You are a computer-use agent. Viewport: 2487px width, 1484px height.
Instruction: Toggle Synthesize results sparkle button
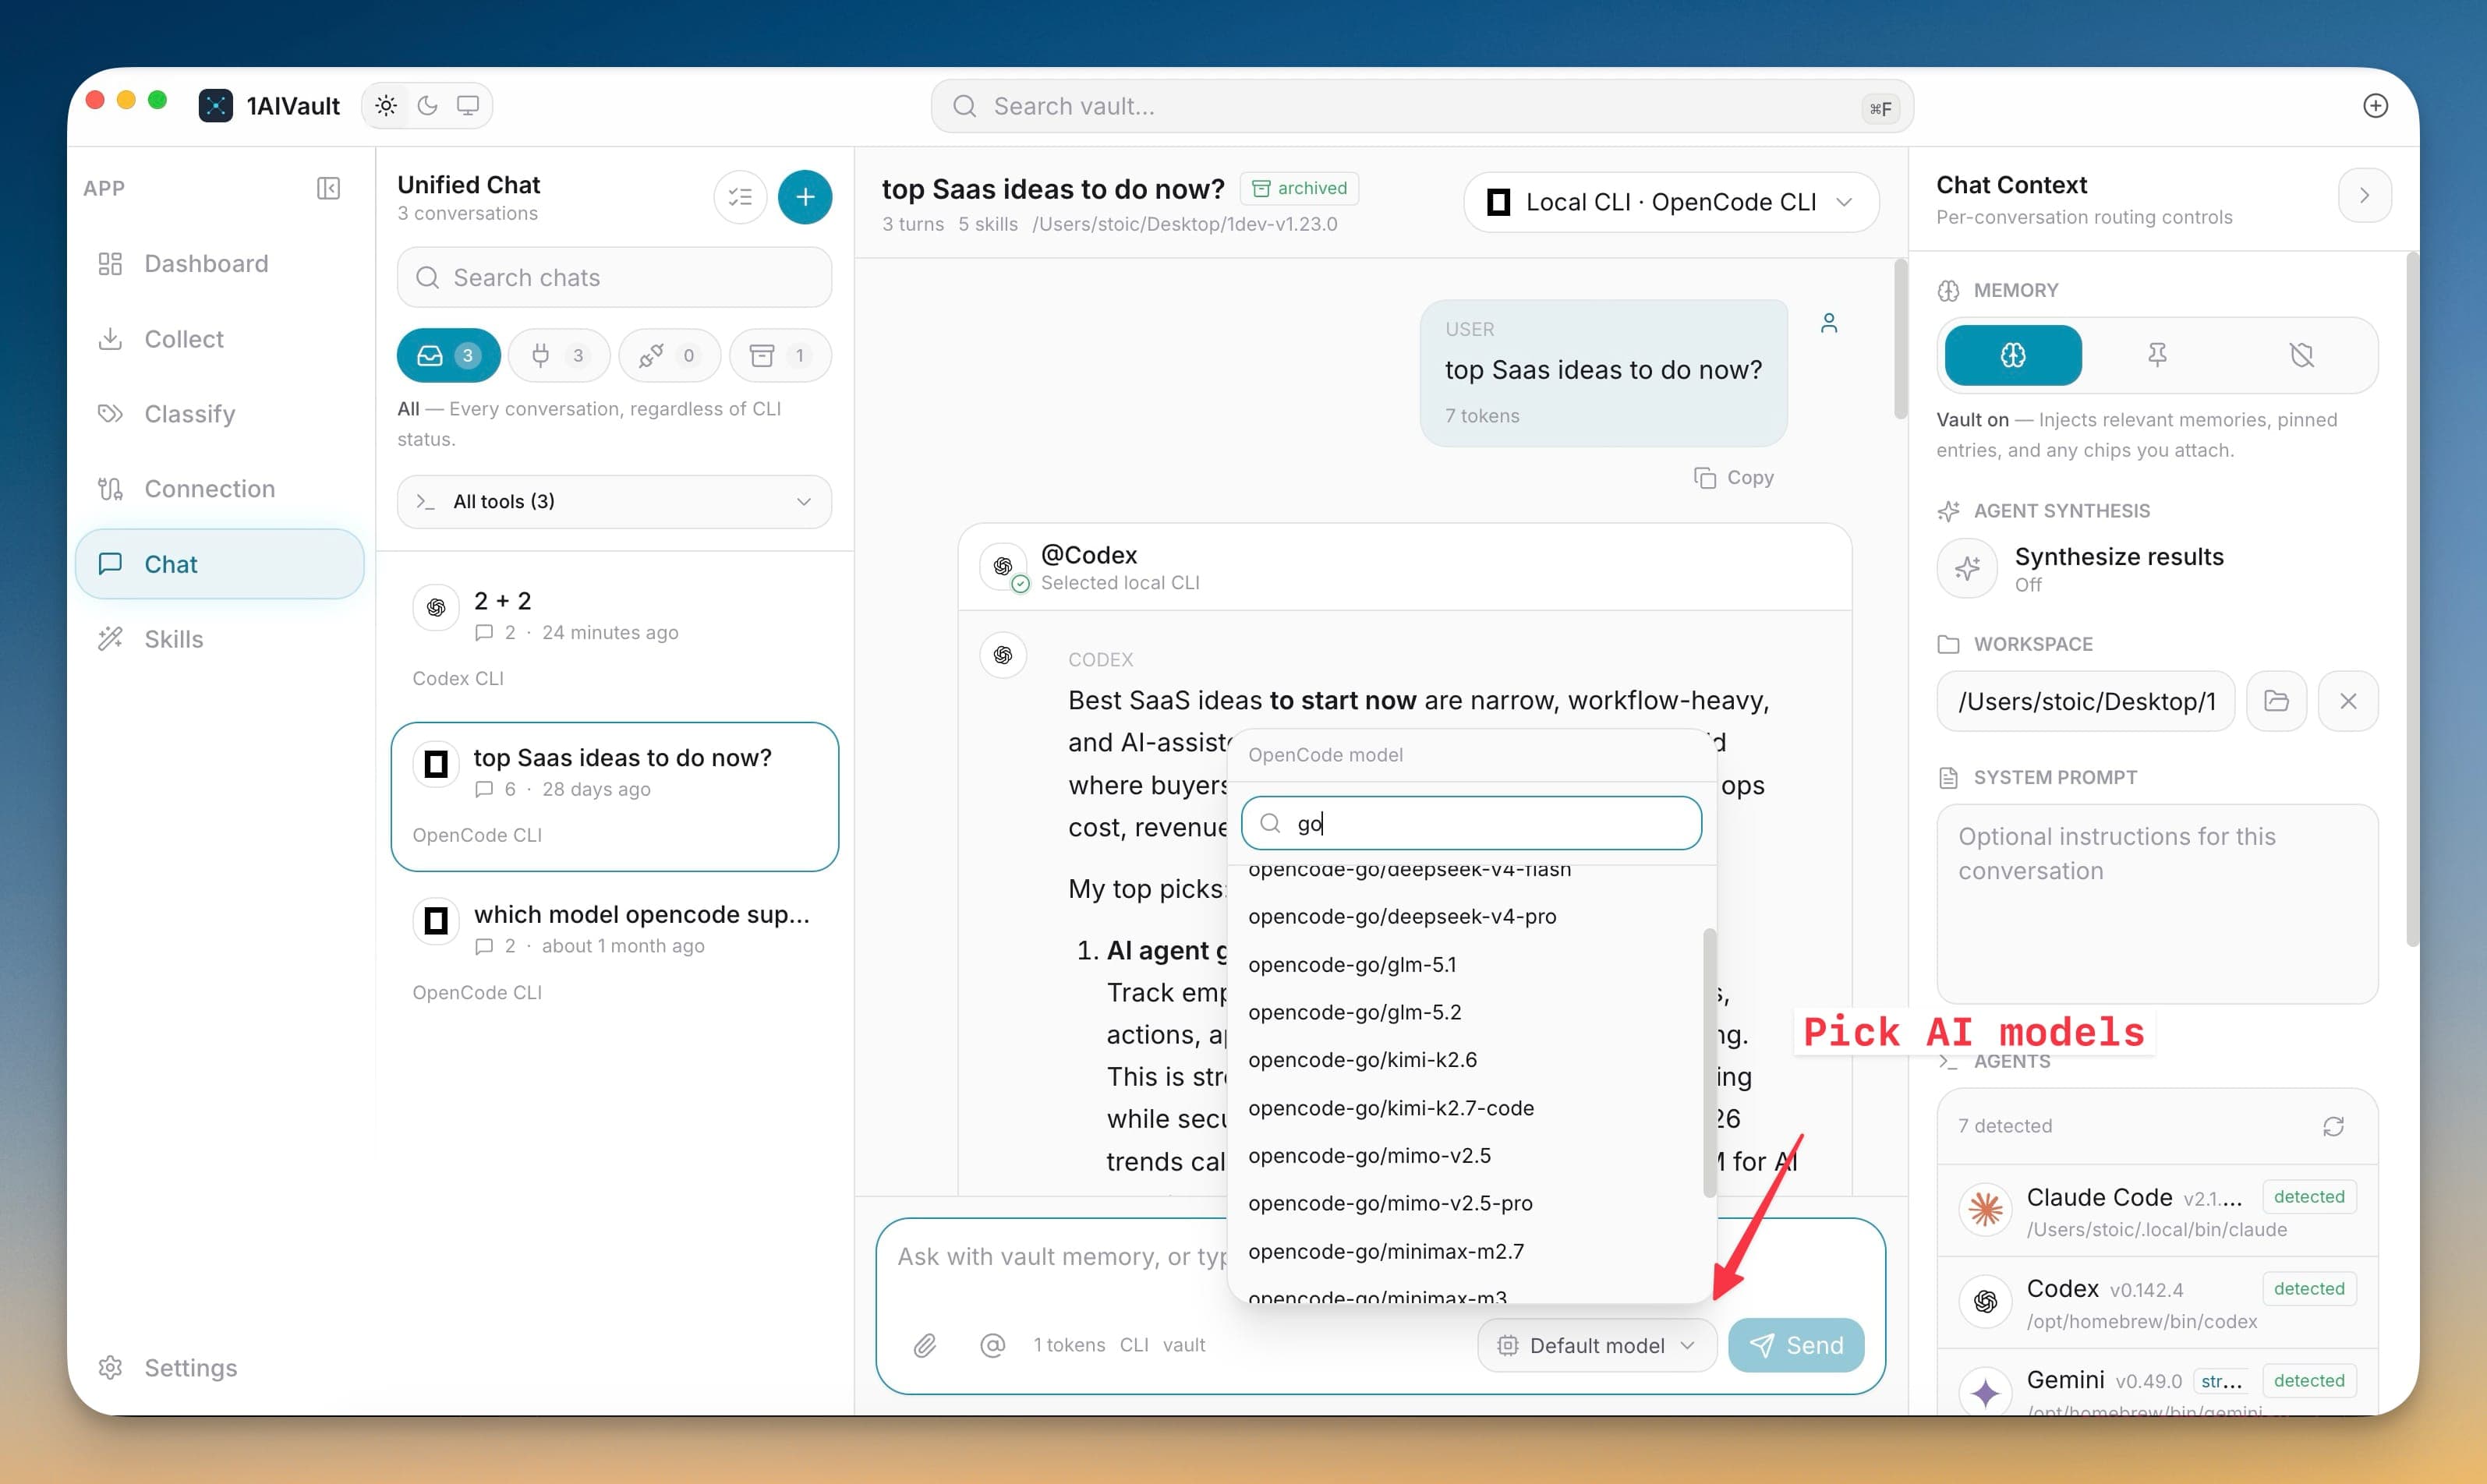coord(1967,568)
